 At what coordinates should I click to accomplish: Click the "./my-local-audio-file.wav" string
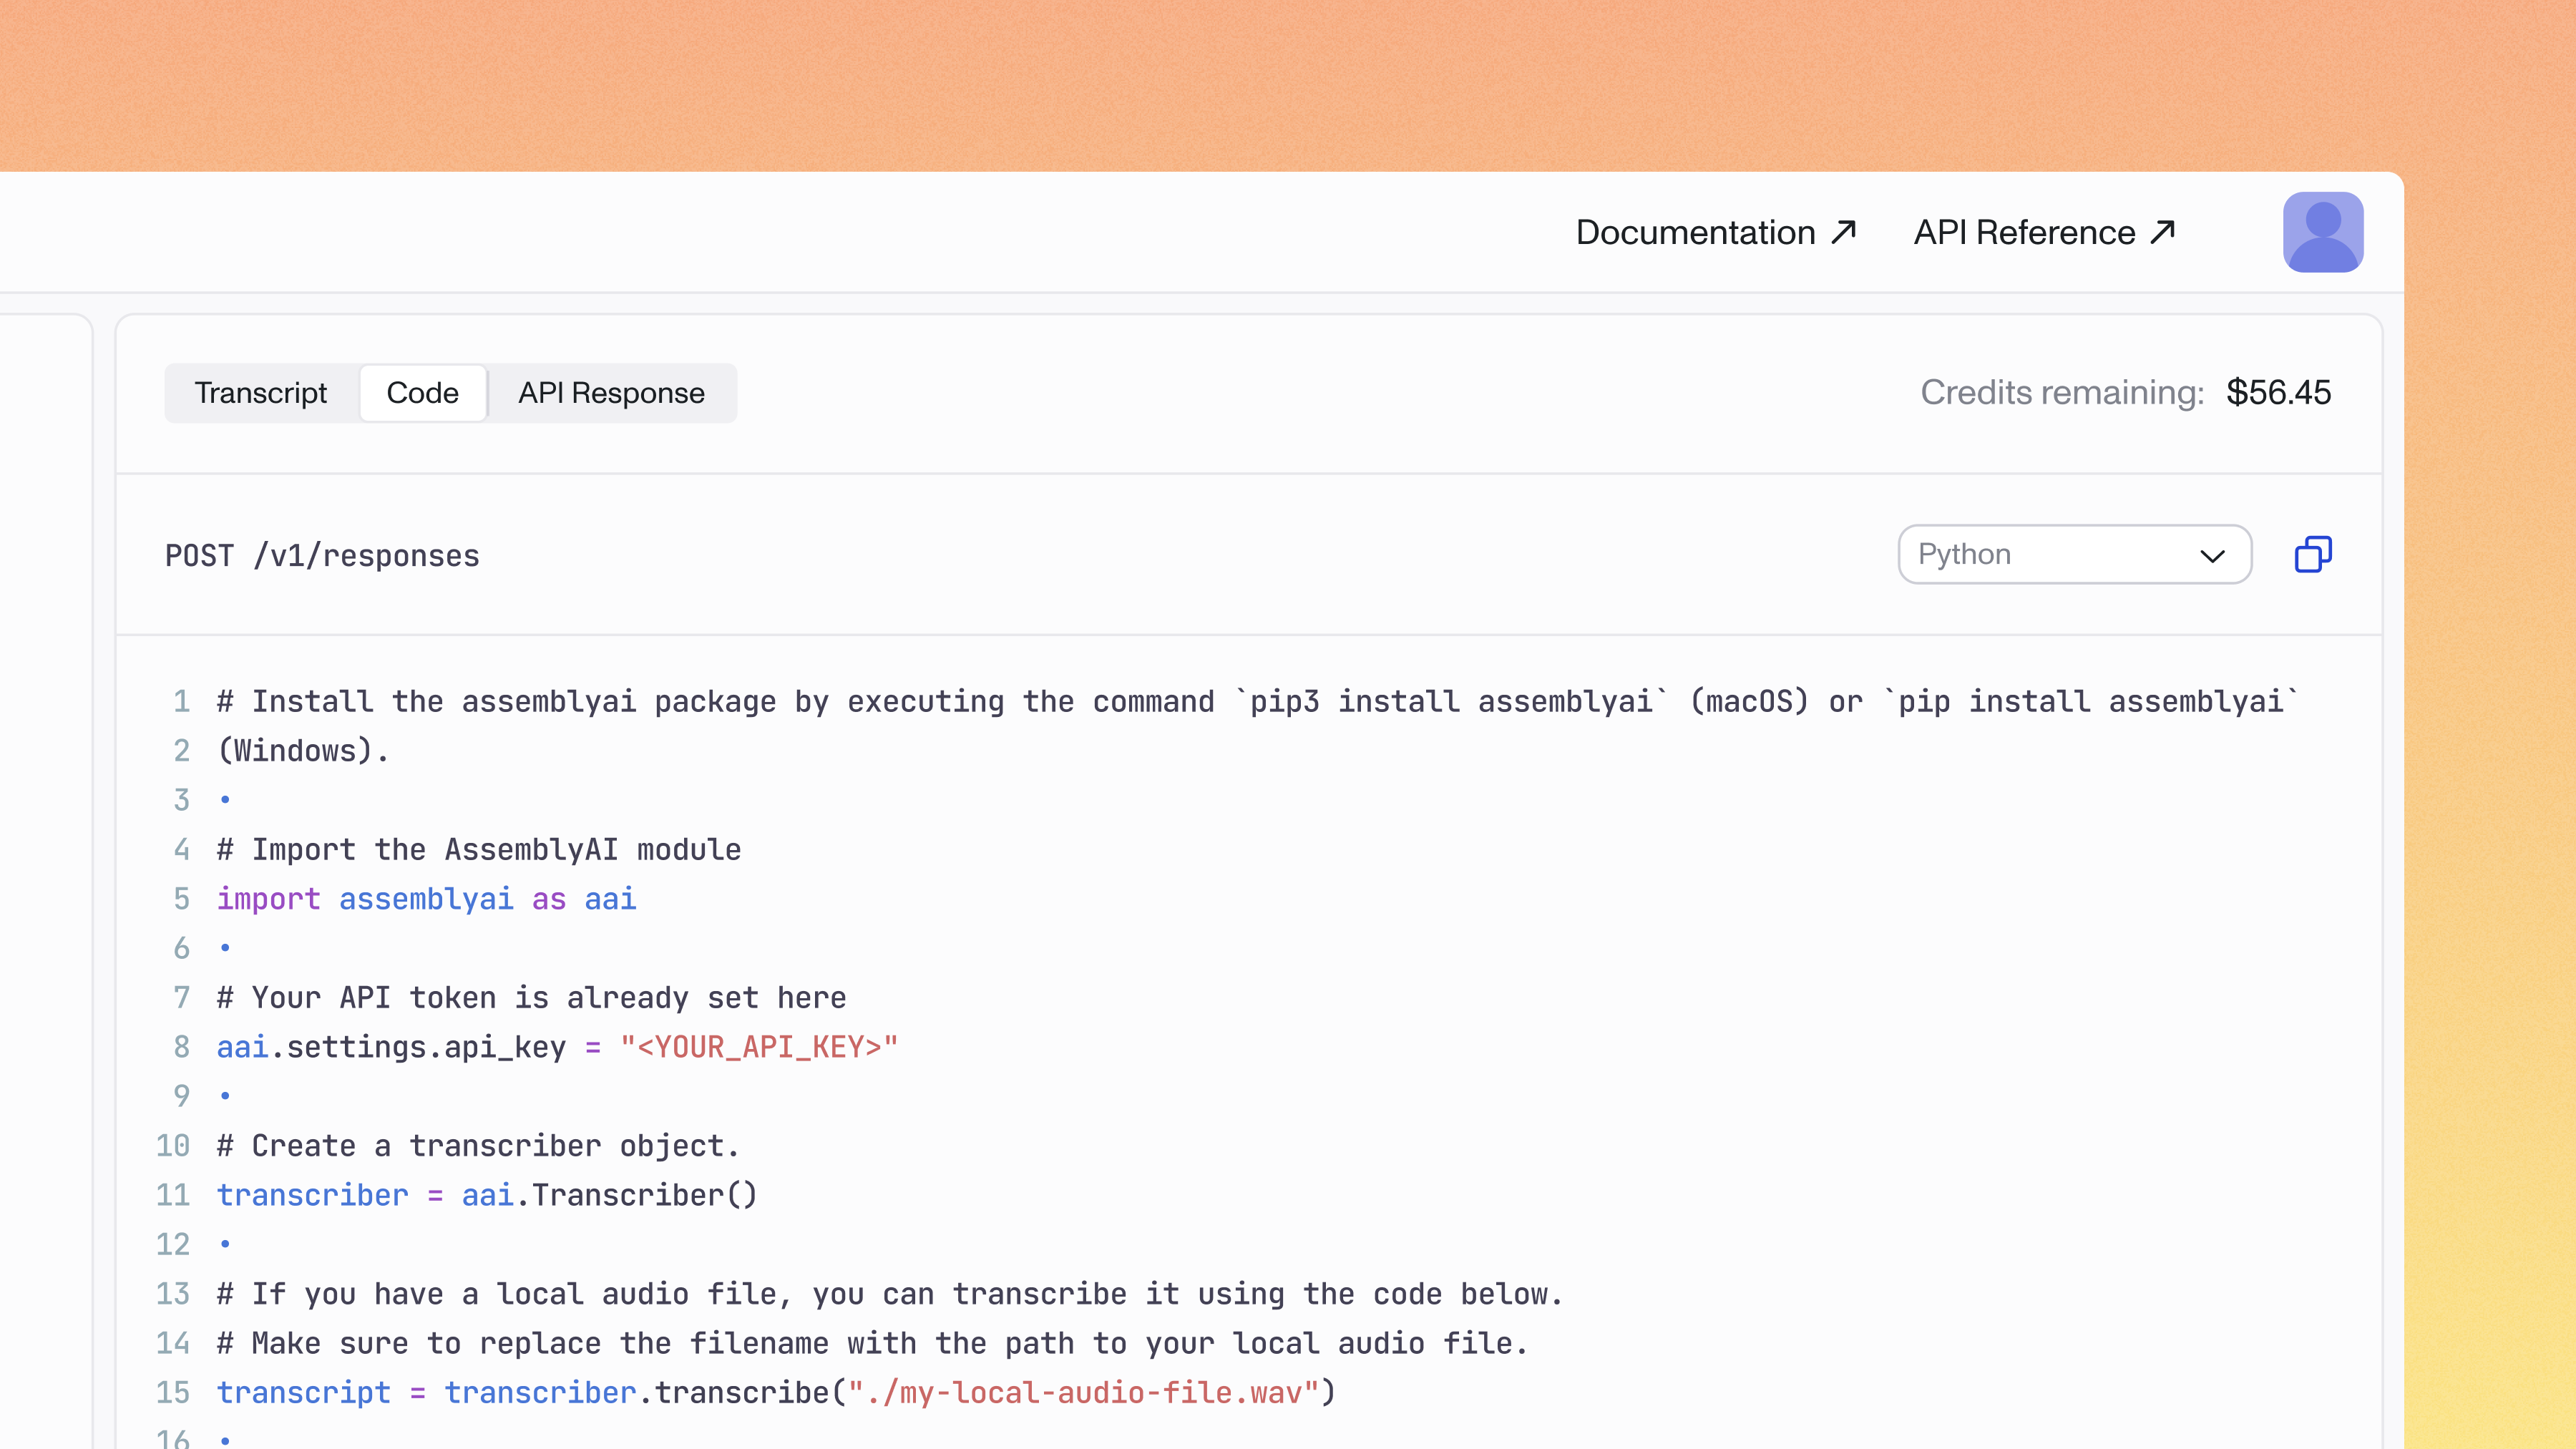click(1084, 1392)
